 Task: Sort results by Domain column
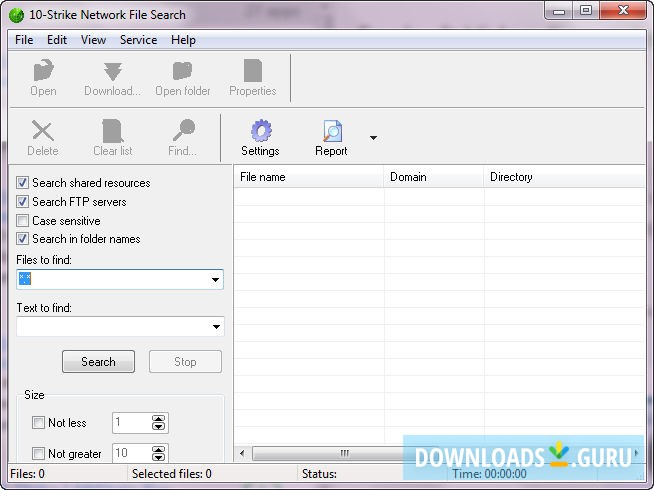434,177
